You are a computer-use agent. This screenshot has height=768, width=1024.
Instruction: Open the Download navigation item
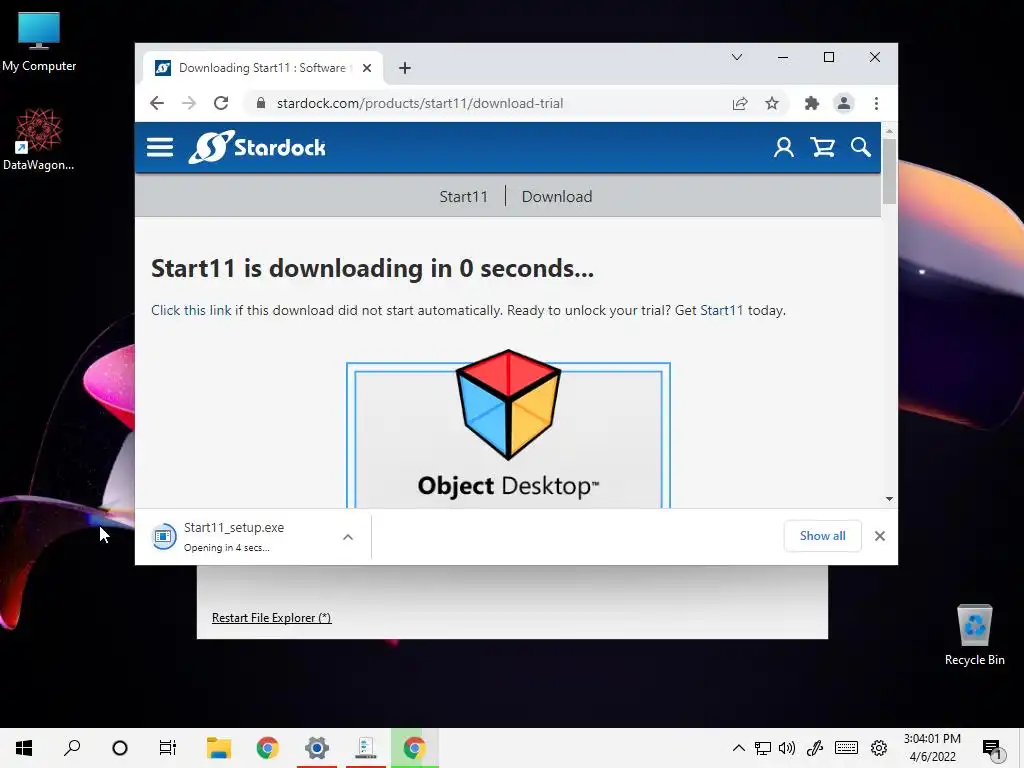tap(556, 197)
